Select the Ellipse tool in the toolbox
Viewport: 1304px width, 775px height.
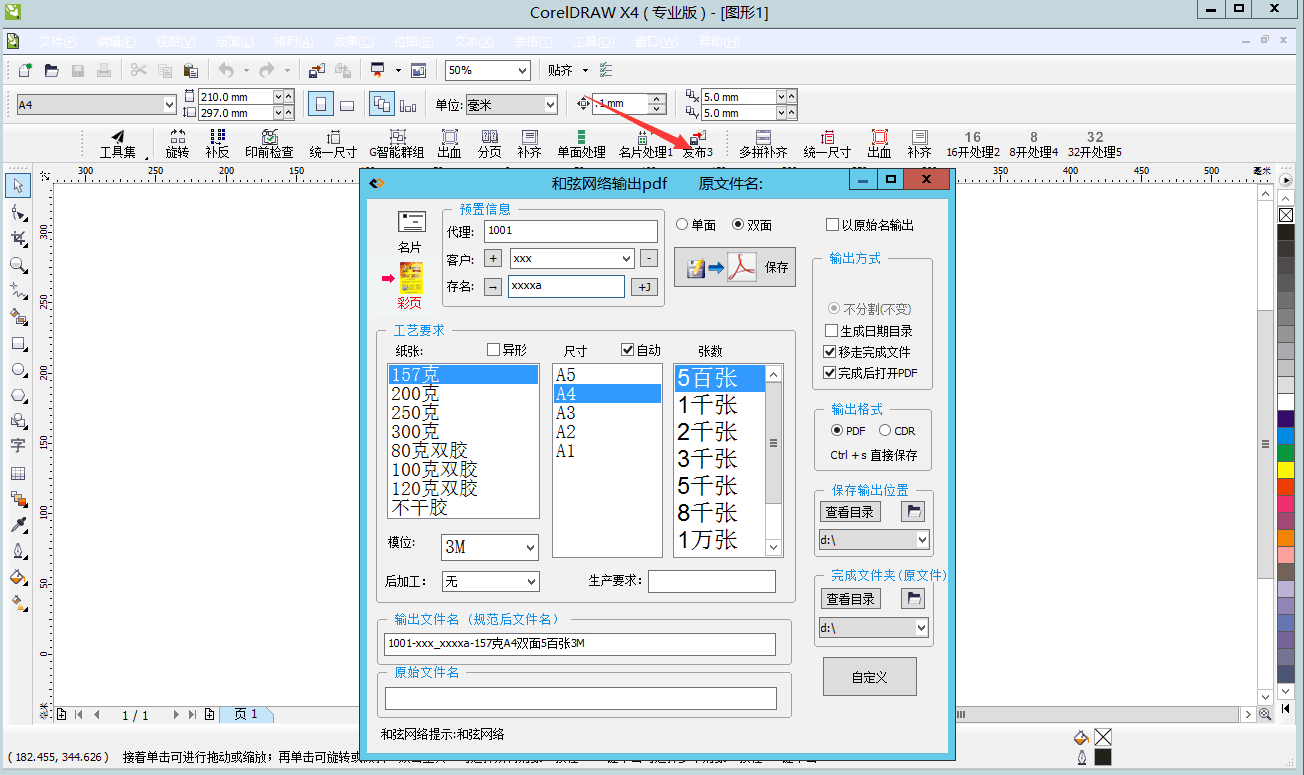18,369
